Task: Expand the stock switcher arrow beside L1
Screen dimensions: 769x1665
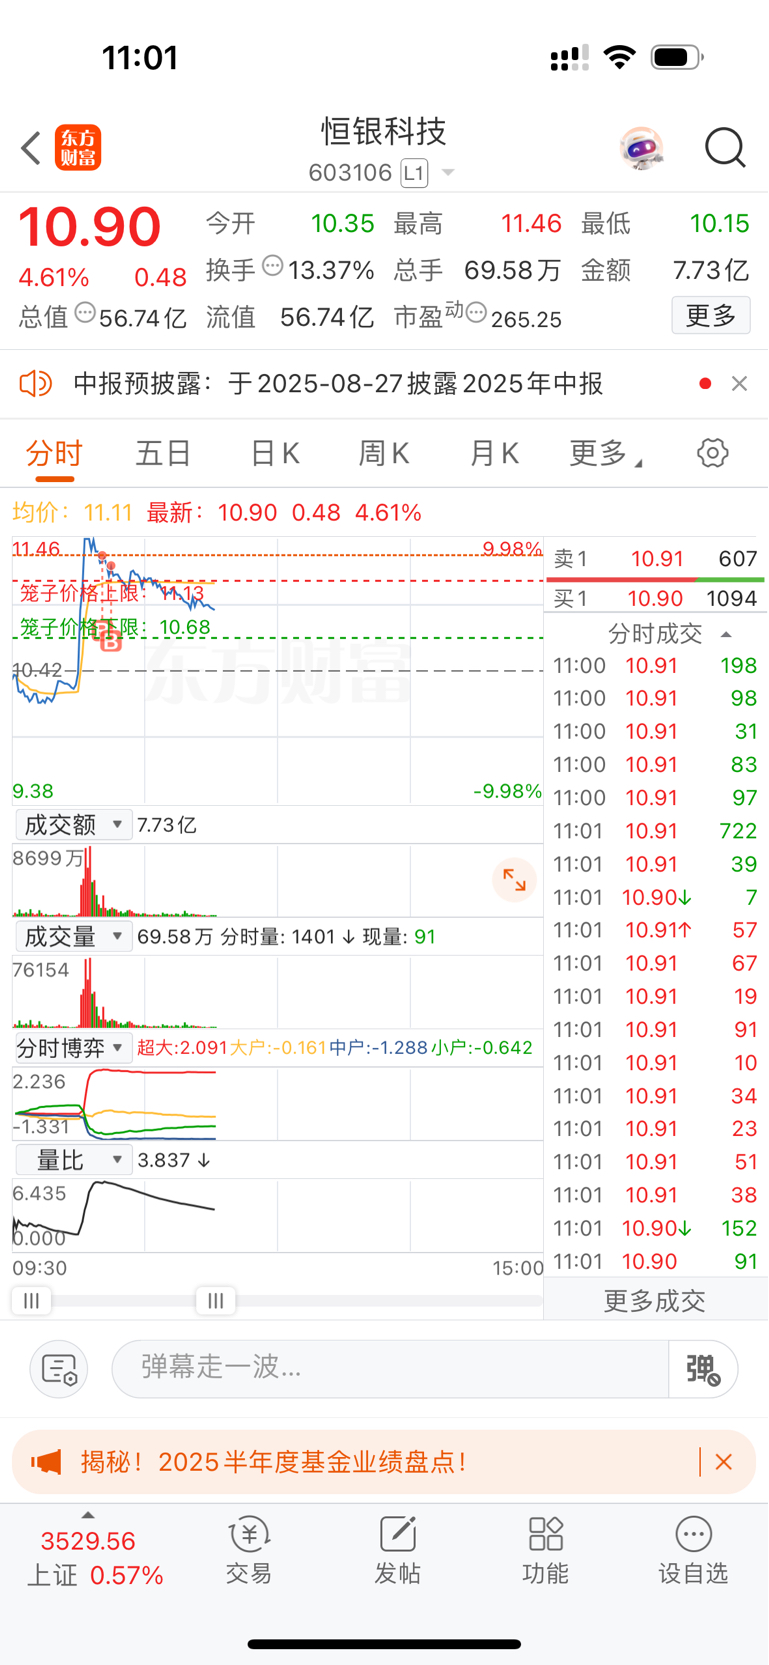Action: click(x=448, y=173)
